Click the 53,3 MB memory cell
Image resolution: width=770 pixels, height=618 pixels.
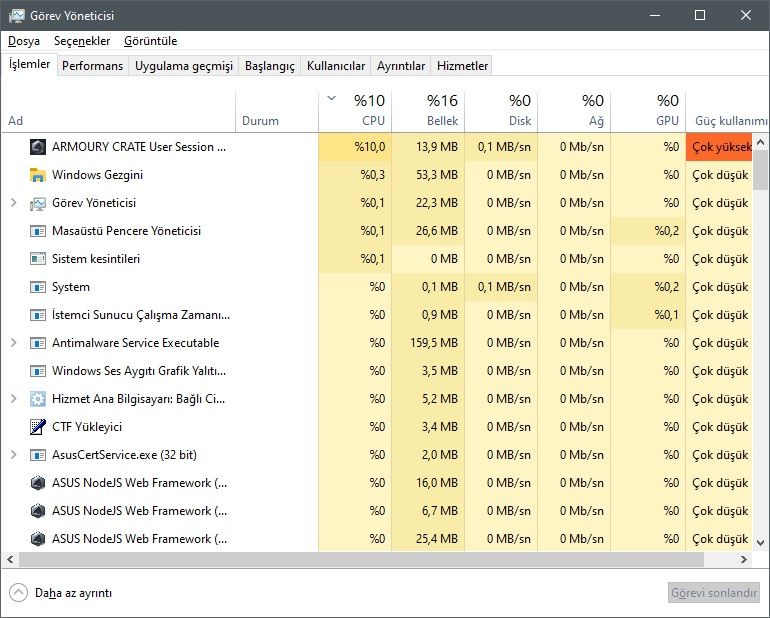pos(428,175)
